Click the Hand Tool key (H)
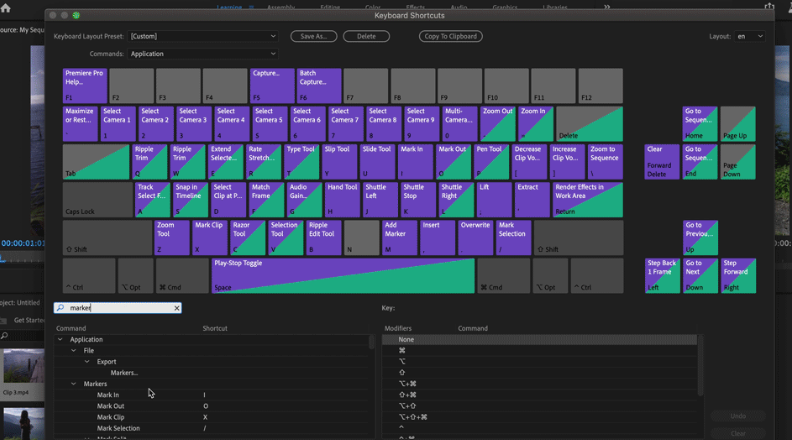This screenshot has height=440, width=792. 342,199
